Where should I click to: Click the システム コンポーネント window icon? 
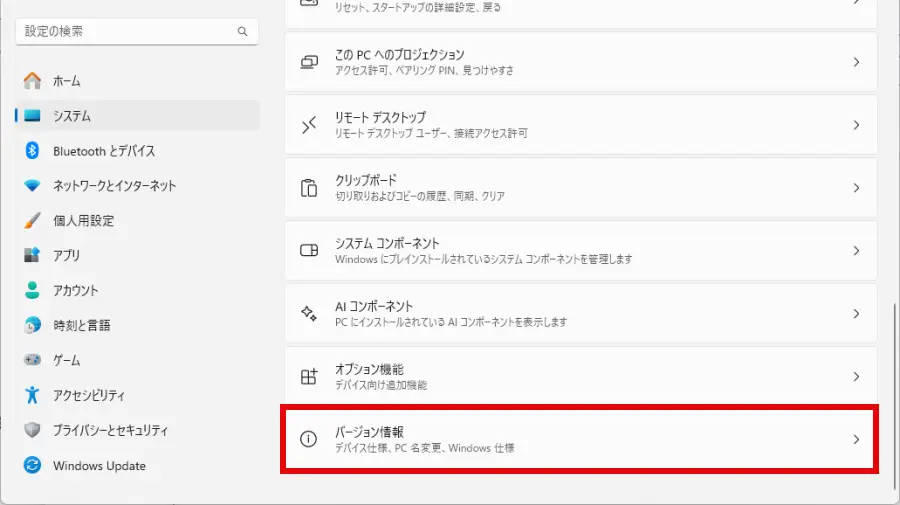point(309,251)
